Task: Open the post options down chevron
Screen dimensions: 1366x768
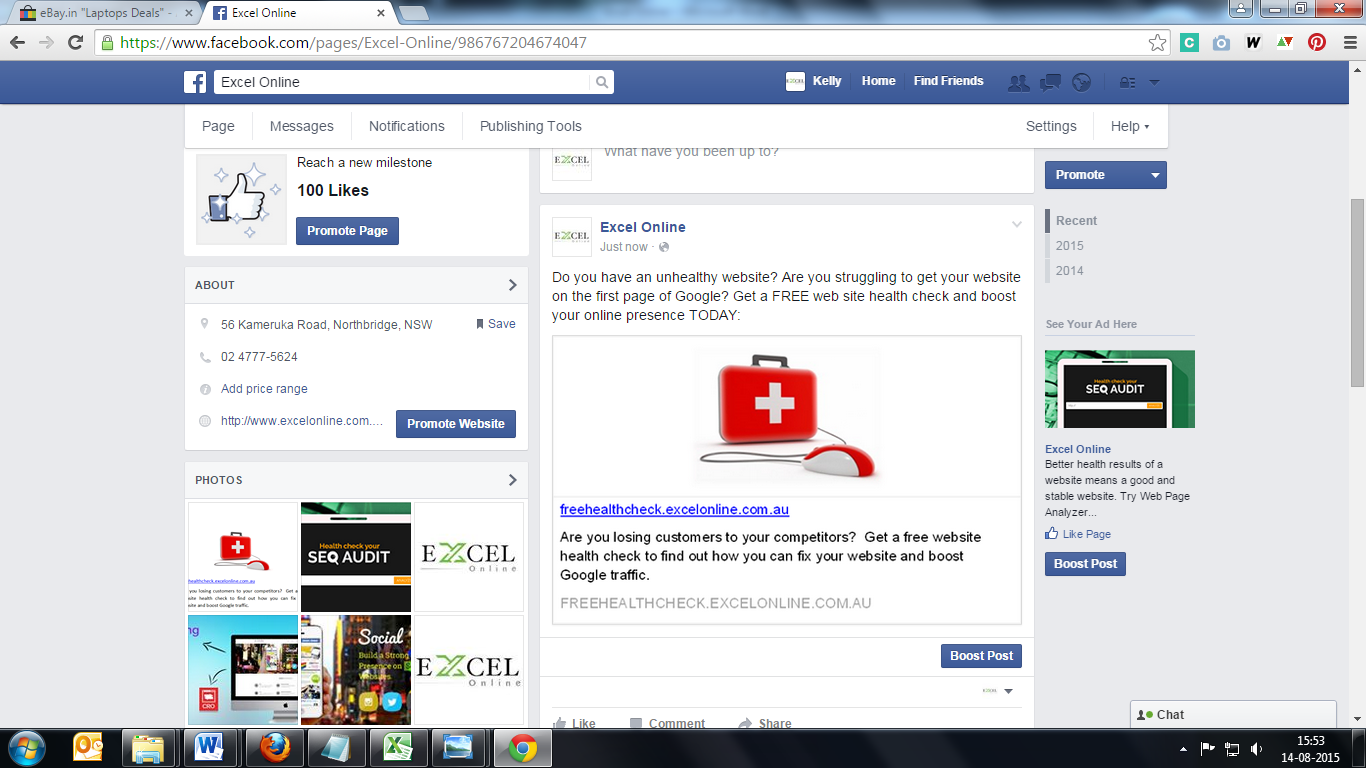Action: [1017, 225]
